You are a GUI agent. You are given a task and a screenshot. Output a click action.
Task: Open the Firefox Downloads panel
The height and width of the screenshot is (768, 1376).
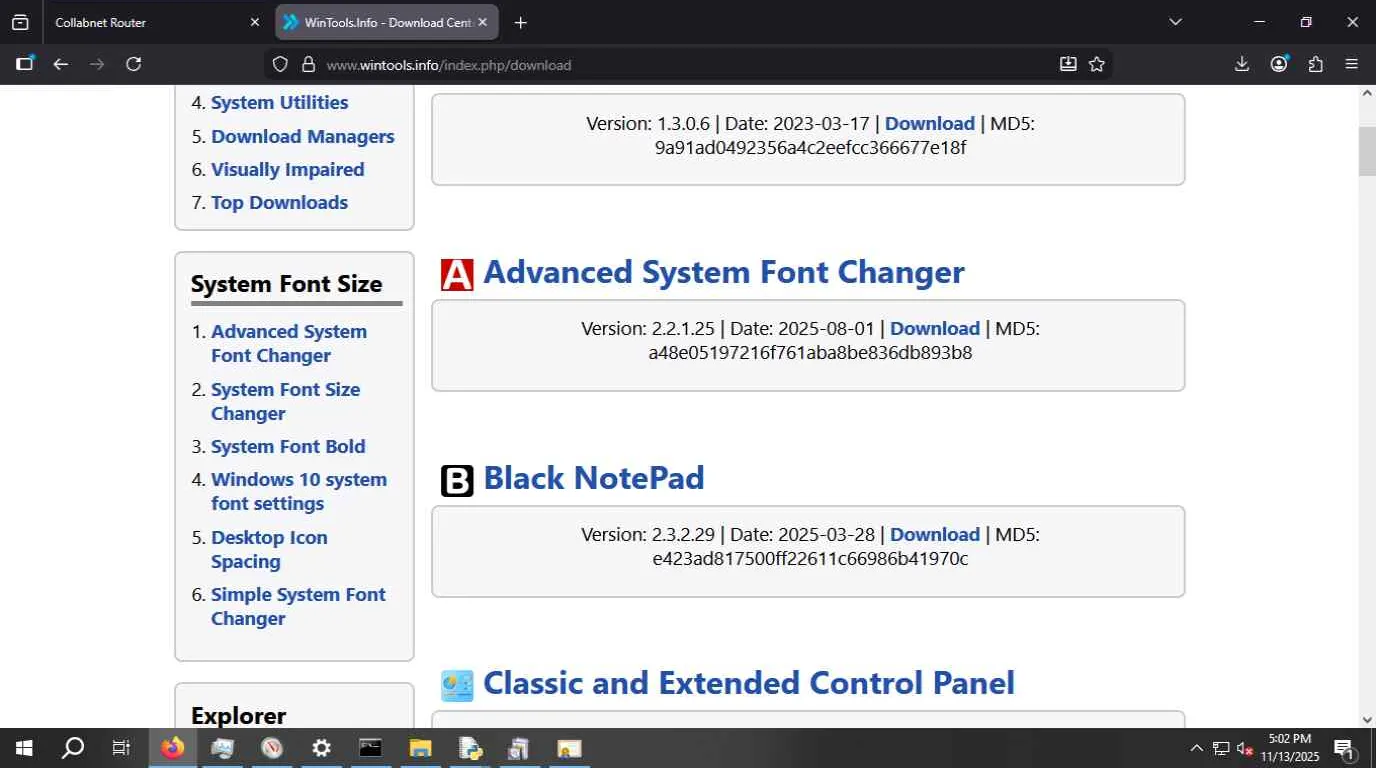click(x=1242, y=64)
